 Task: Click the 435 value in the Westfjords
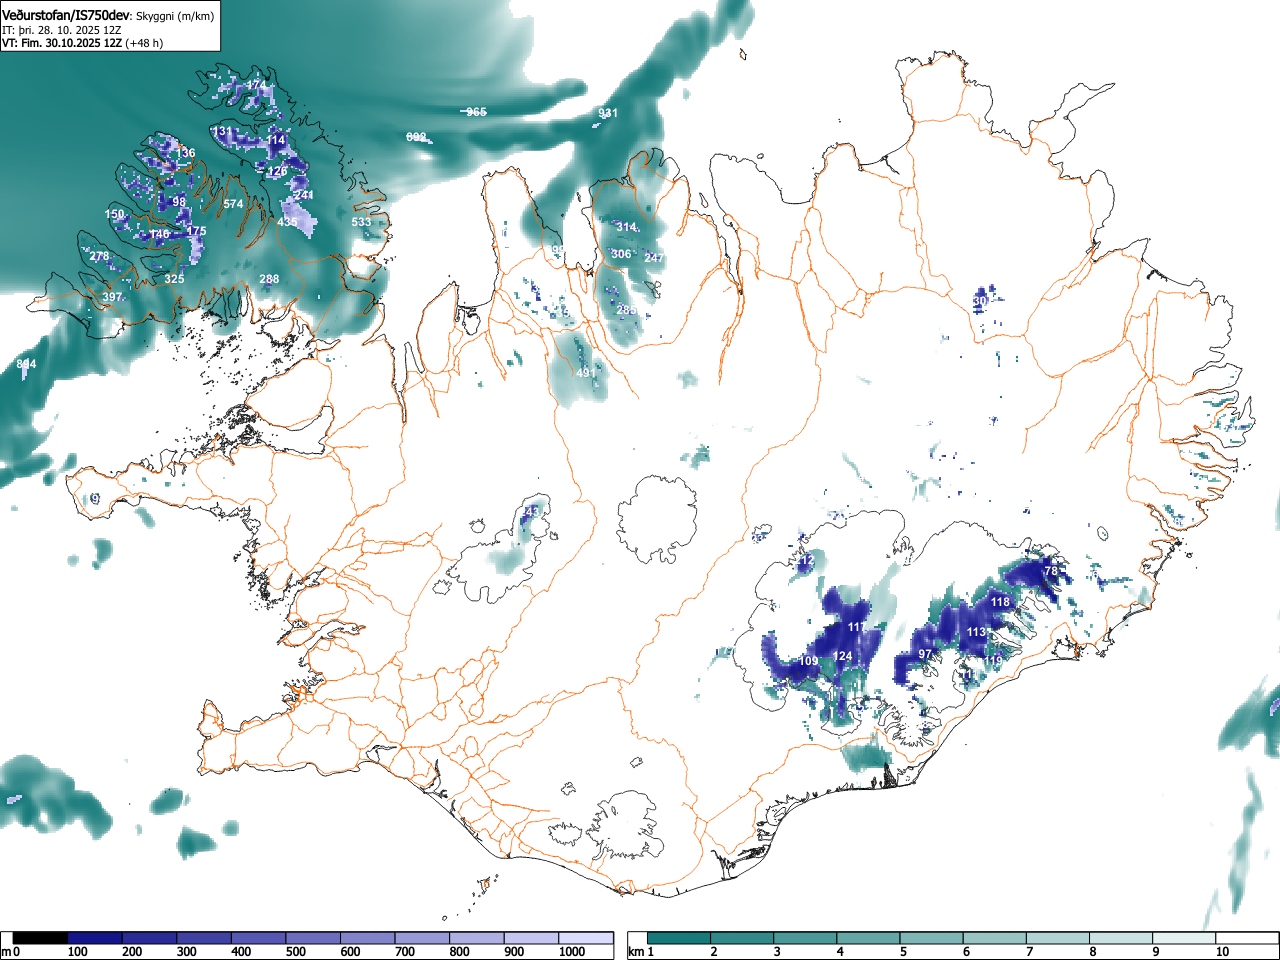pos(287,222)
